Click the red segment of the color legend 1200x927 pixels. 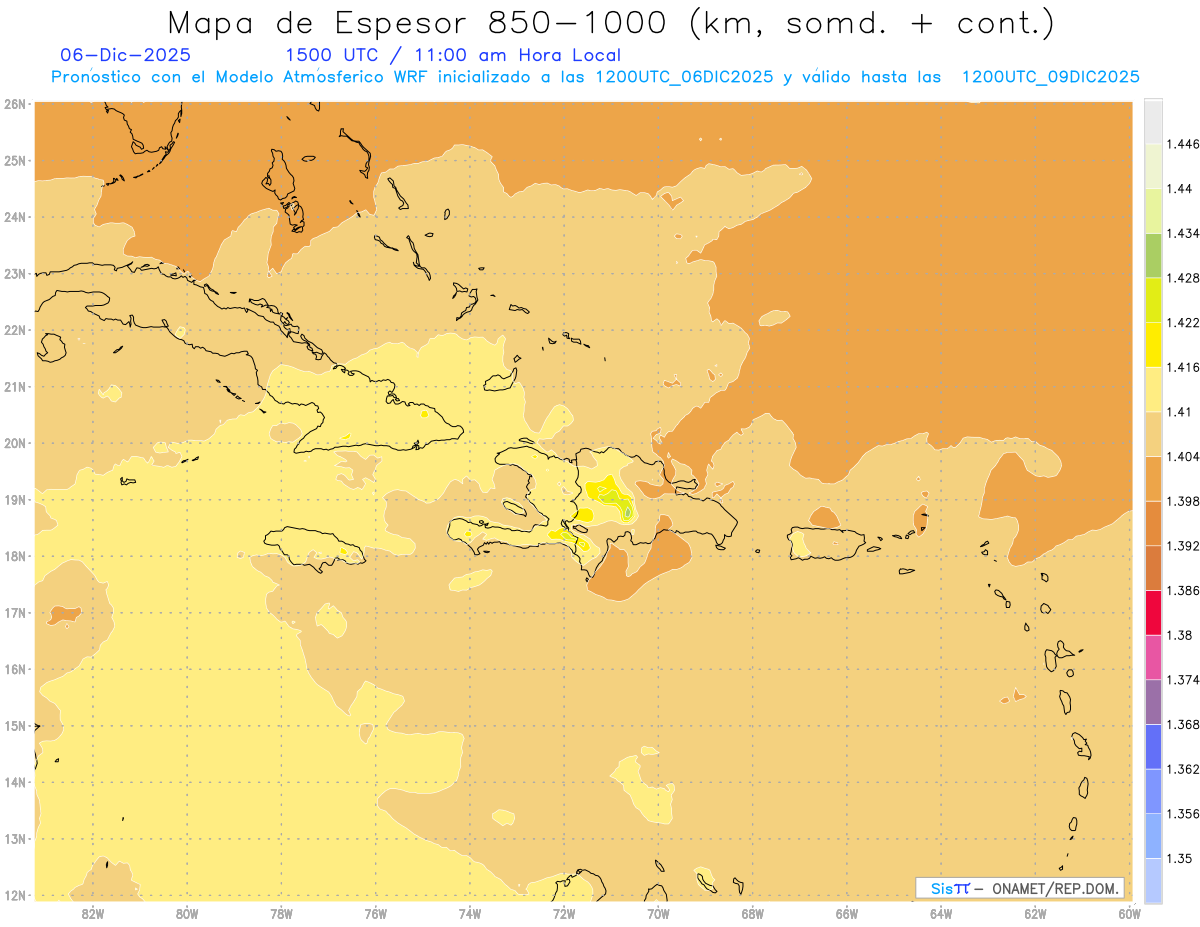click(1153, 613)
